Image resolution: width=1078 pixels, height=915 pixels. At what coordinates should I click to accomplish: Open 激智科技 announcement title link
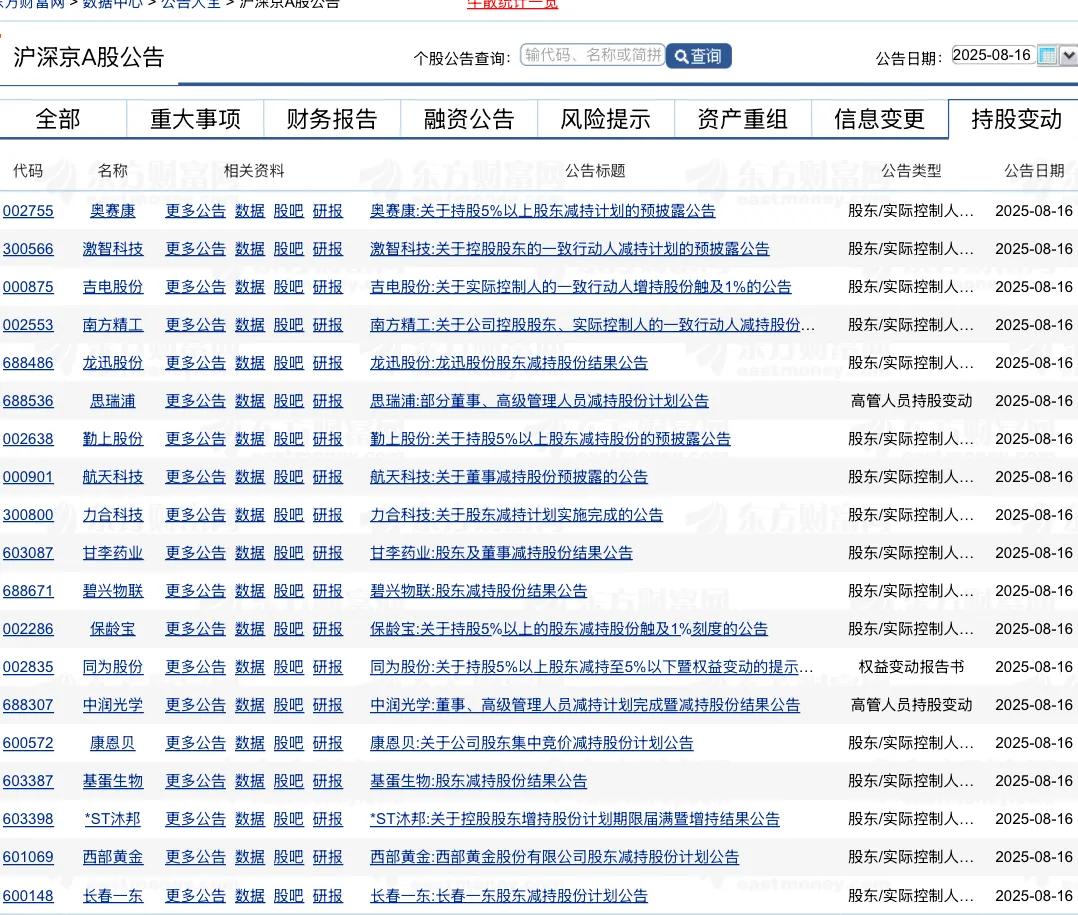click(569, 249)
